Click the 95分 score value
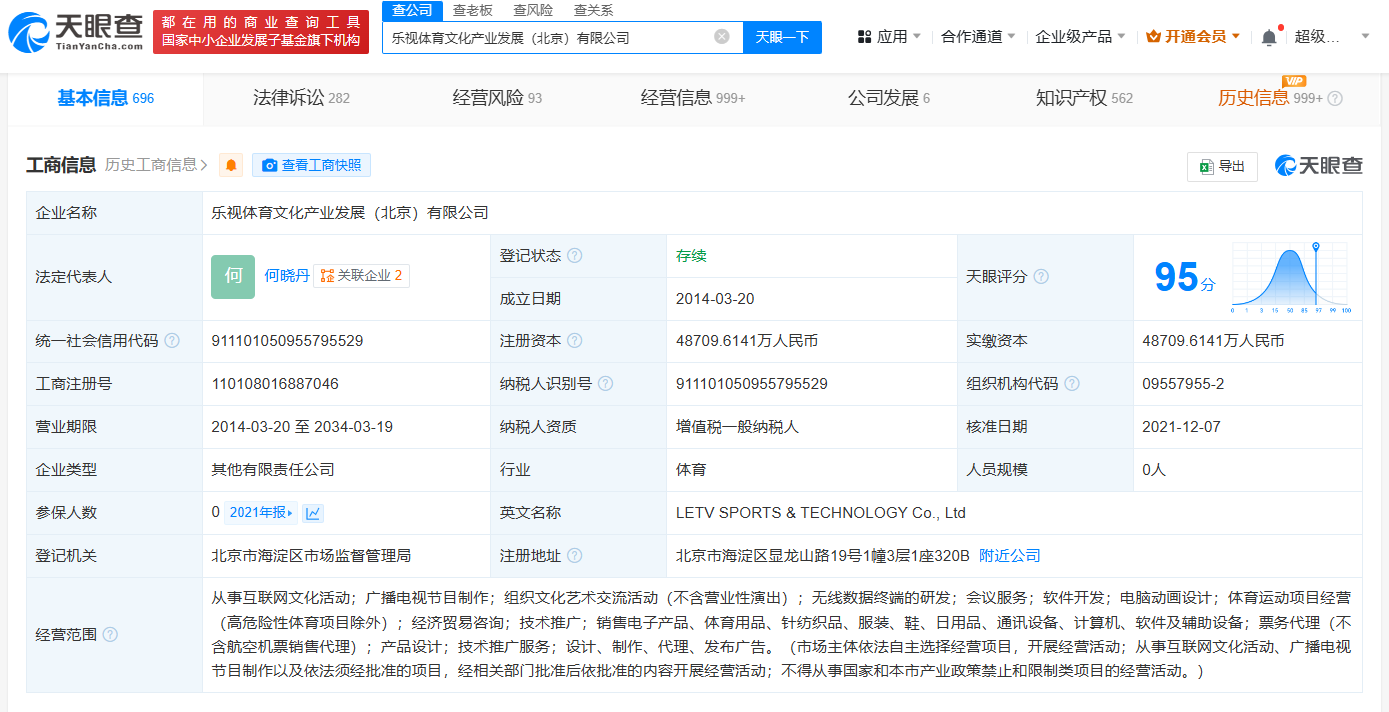 pyautogui.click(x=1184, y=277)
